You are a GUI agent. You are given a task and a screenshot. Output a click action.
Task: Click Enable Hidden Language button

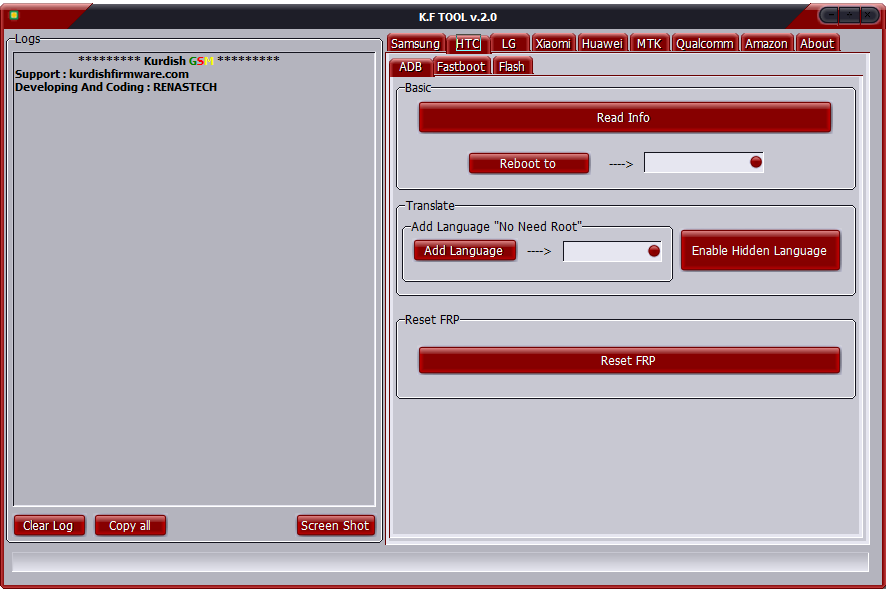coord(760,250)
